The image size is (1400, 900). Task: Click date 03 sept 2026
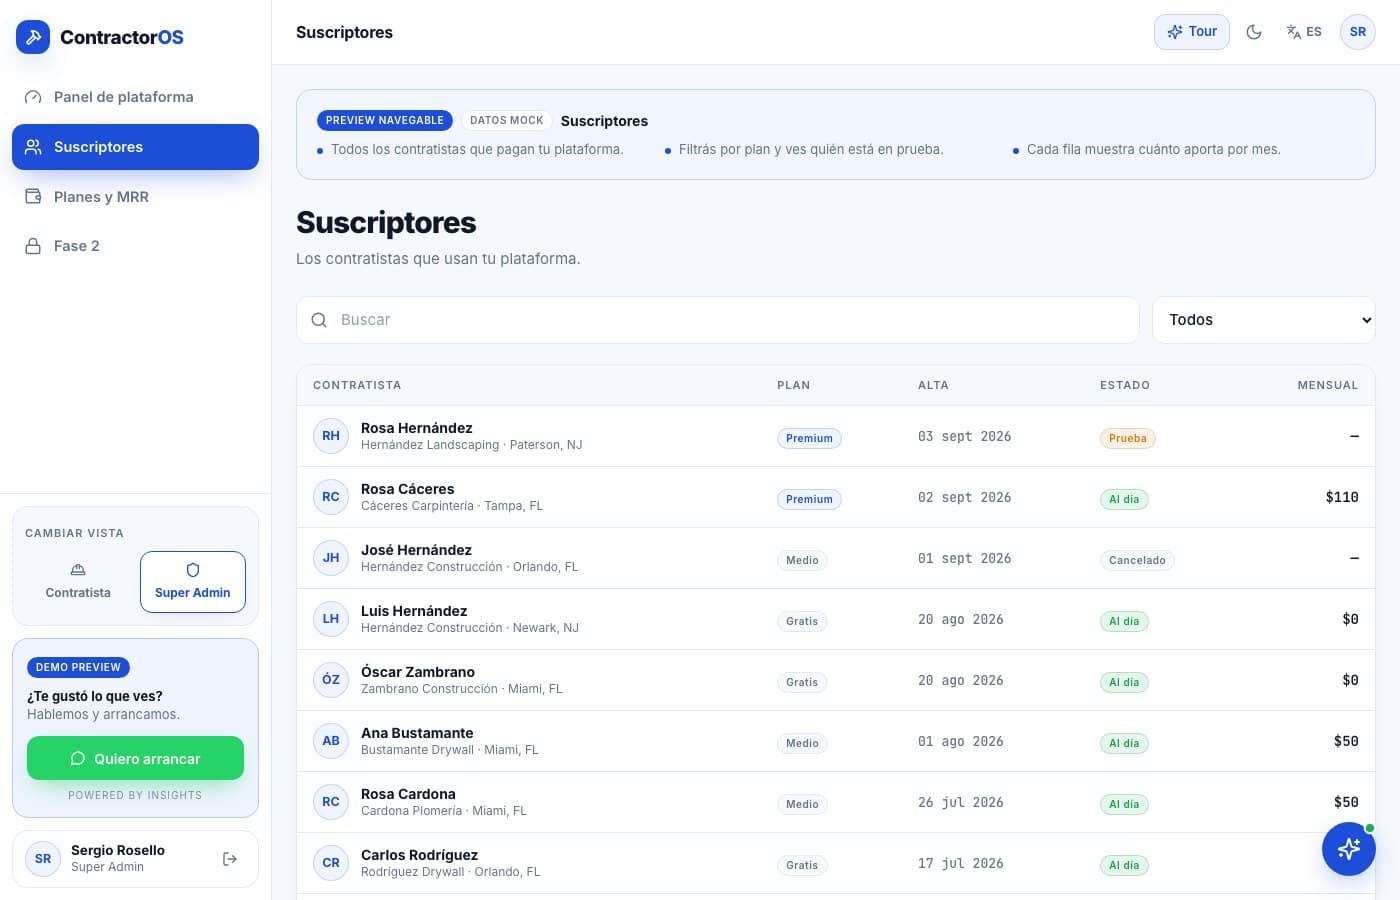(964, 437)
